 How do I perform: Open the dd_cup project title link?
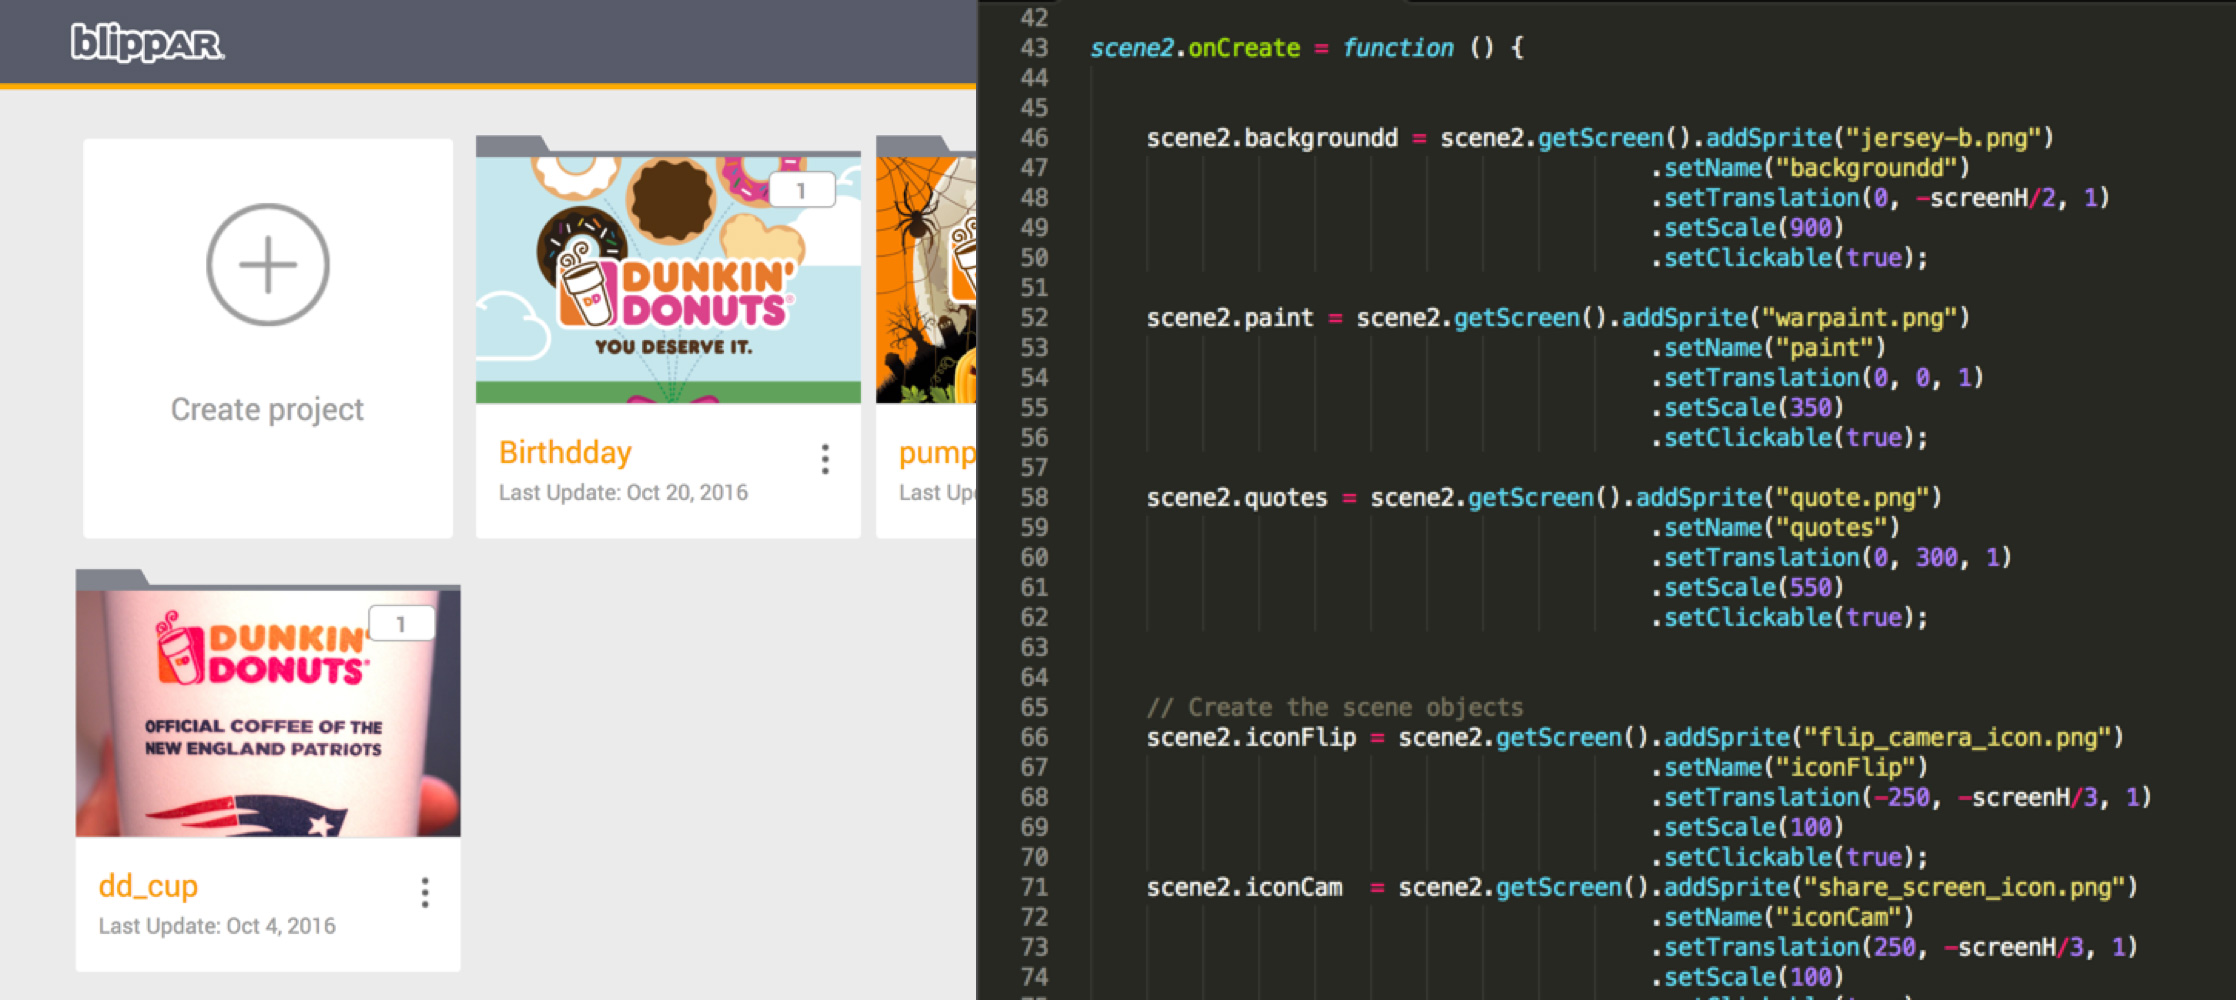[x=148, y=886]
